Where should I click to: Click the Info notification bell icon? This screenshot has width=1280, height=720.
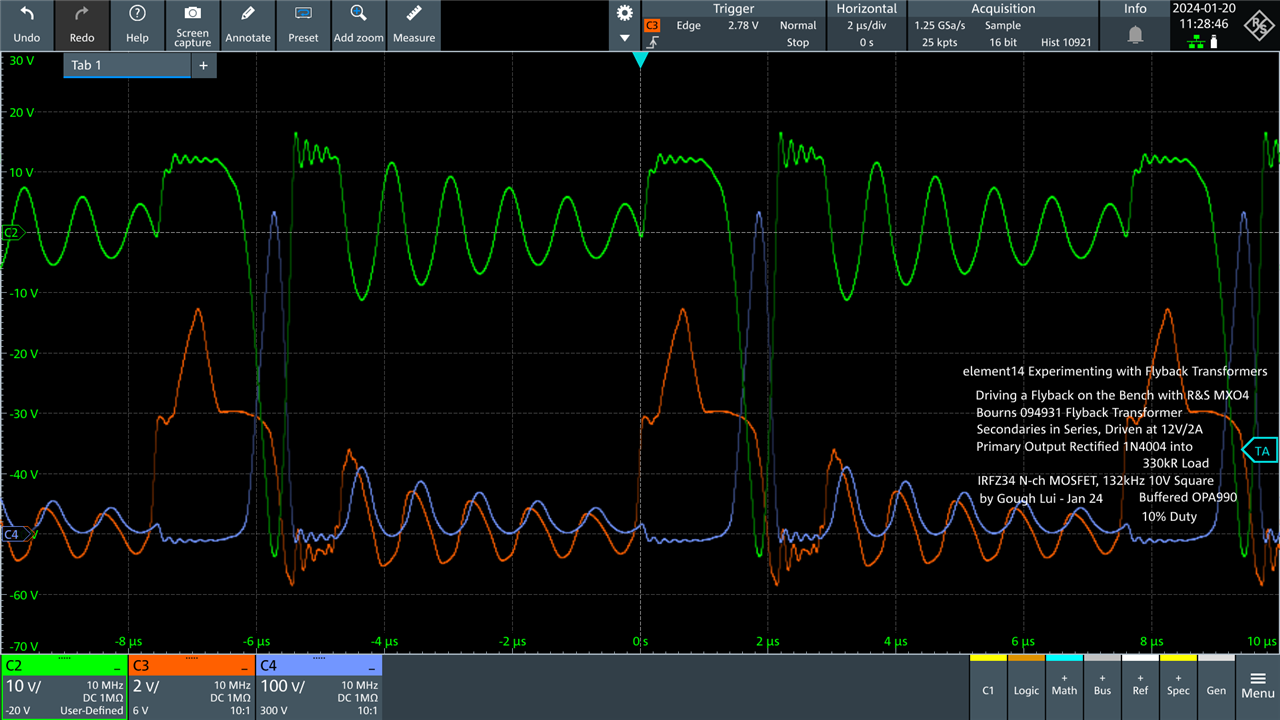[x=1135, y=35]
